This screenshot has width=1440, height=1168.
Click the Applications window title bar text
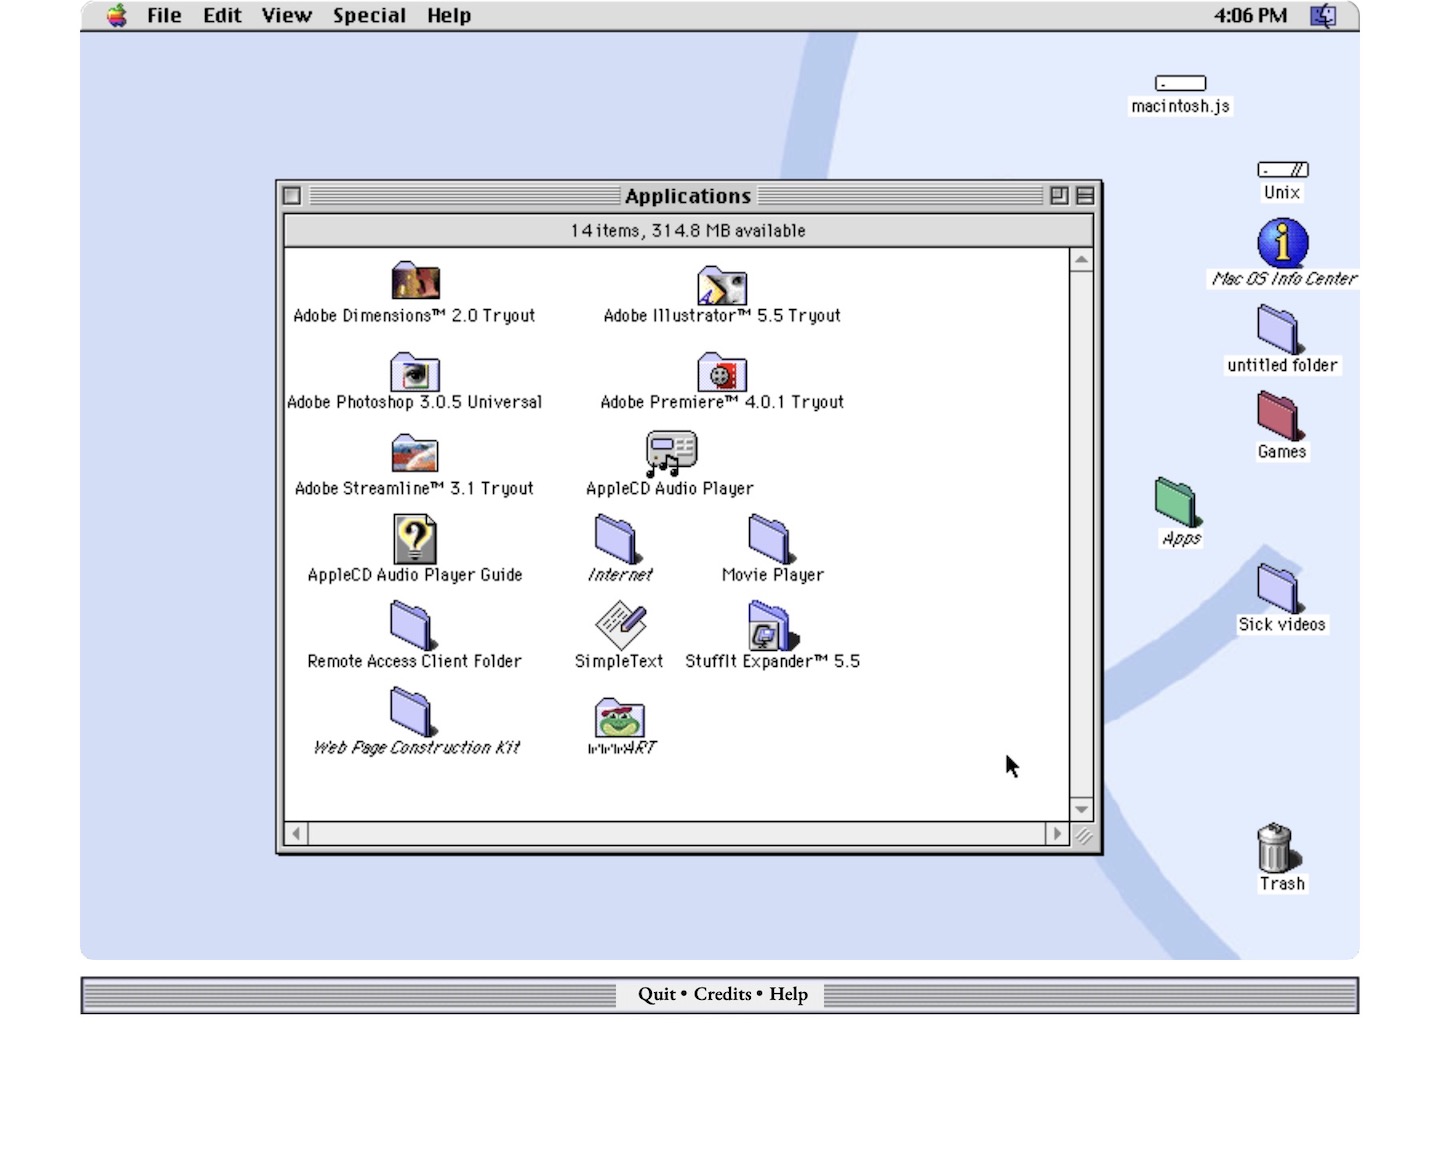(688, 196)
